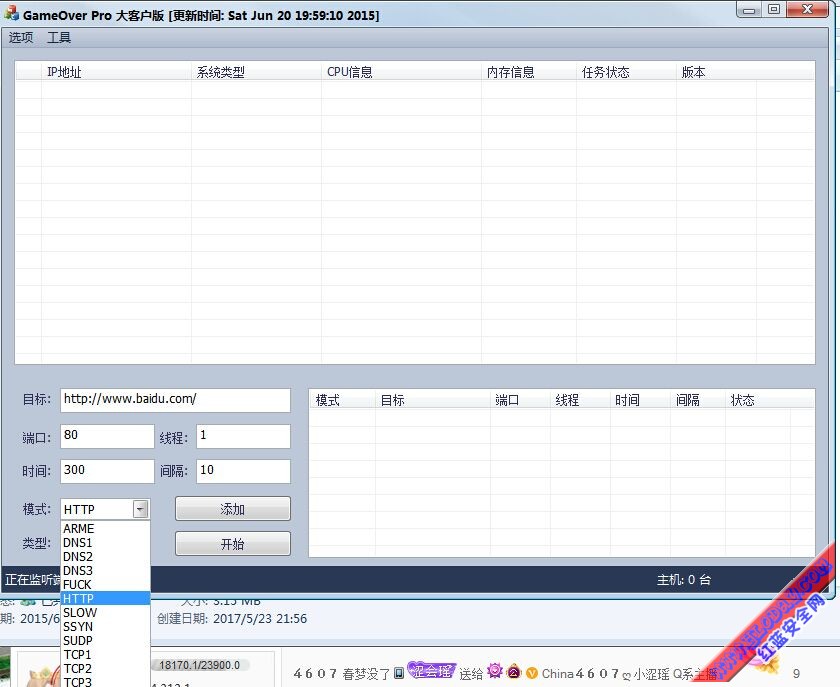Click the GameOver Pro title bar icon
Image resolution: width=840 pixels, height=687 pixels.
click(11, 13)
